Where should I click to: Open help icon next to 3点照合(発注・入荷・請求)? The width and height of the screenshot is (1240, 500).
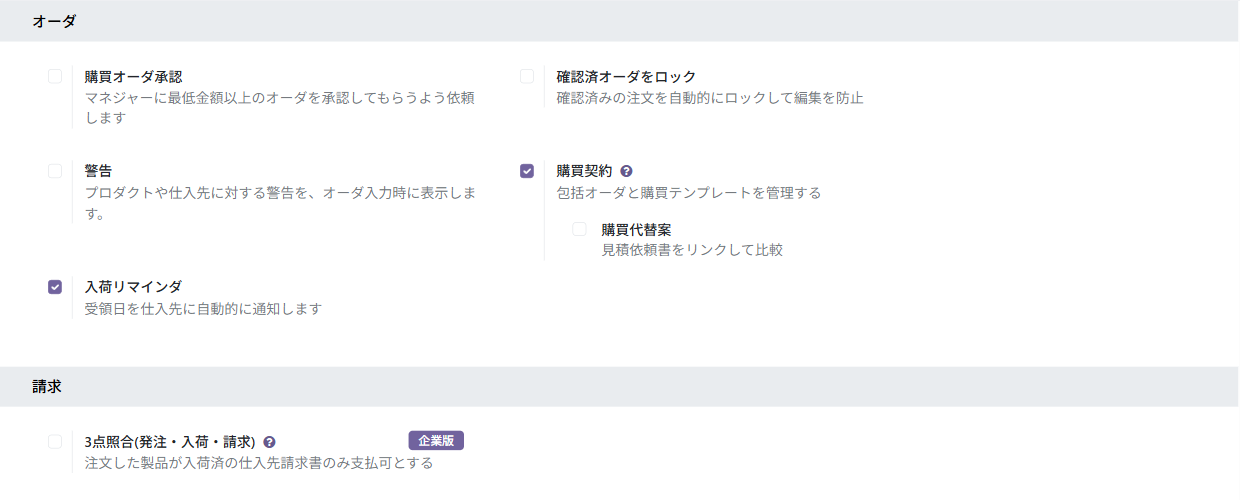[x=270, y=442]
